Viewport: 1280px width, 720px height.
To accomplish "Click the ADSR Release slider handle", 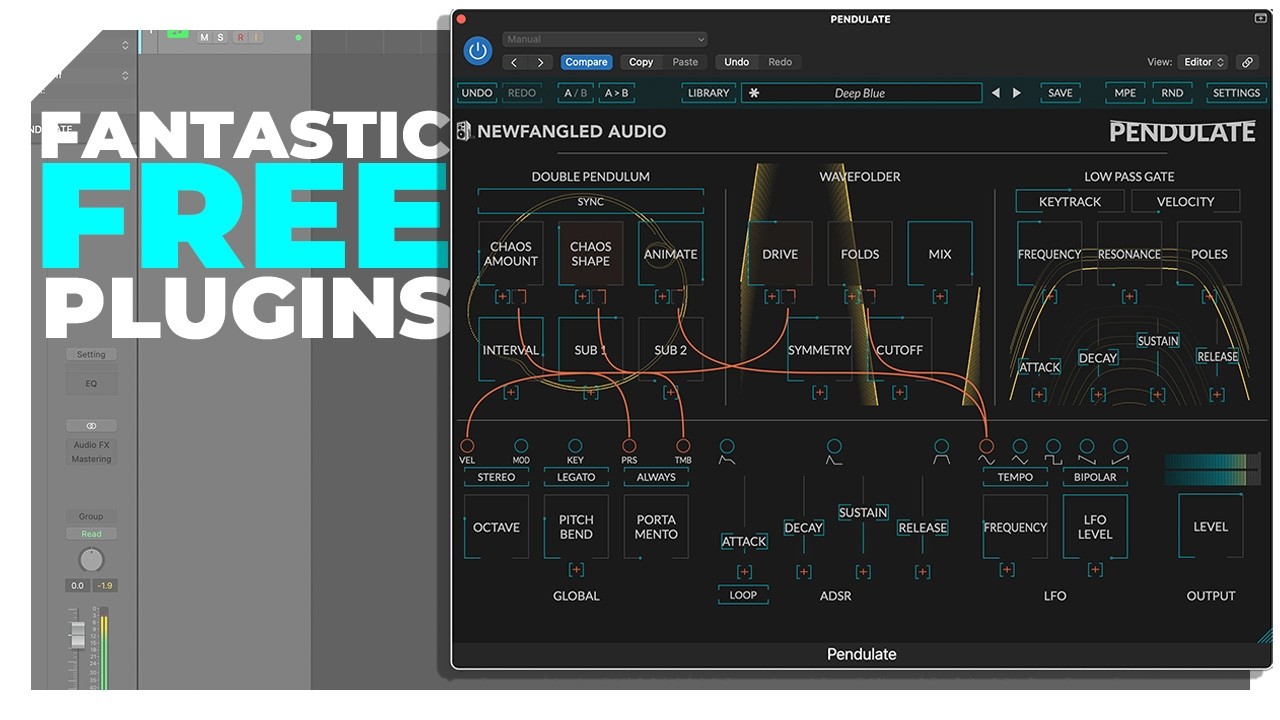I will pyautogui.click(x=922, y=528).
